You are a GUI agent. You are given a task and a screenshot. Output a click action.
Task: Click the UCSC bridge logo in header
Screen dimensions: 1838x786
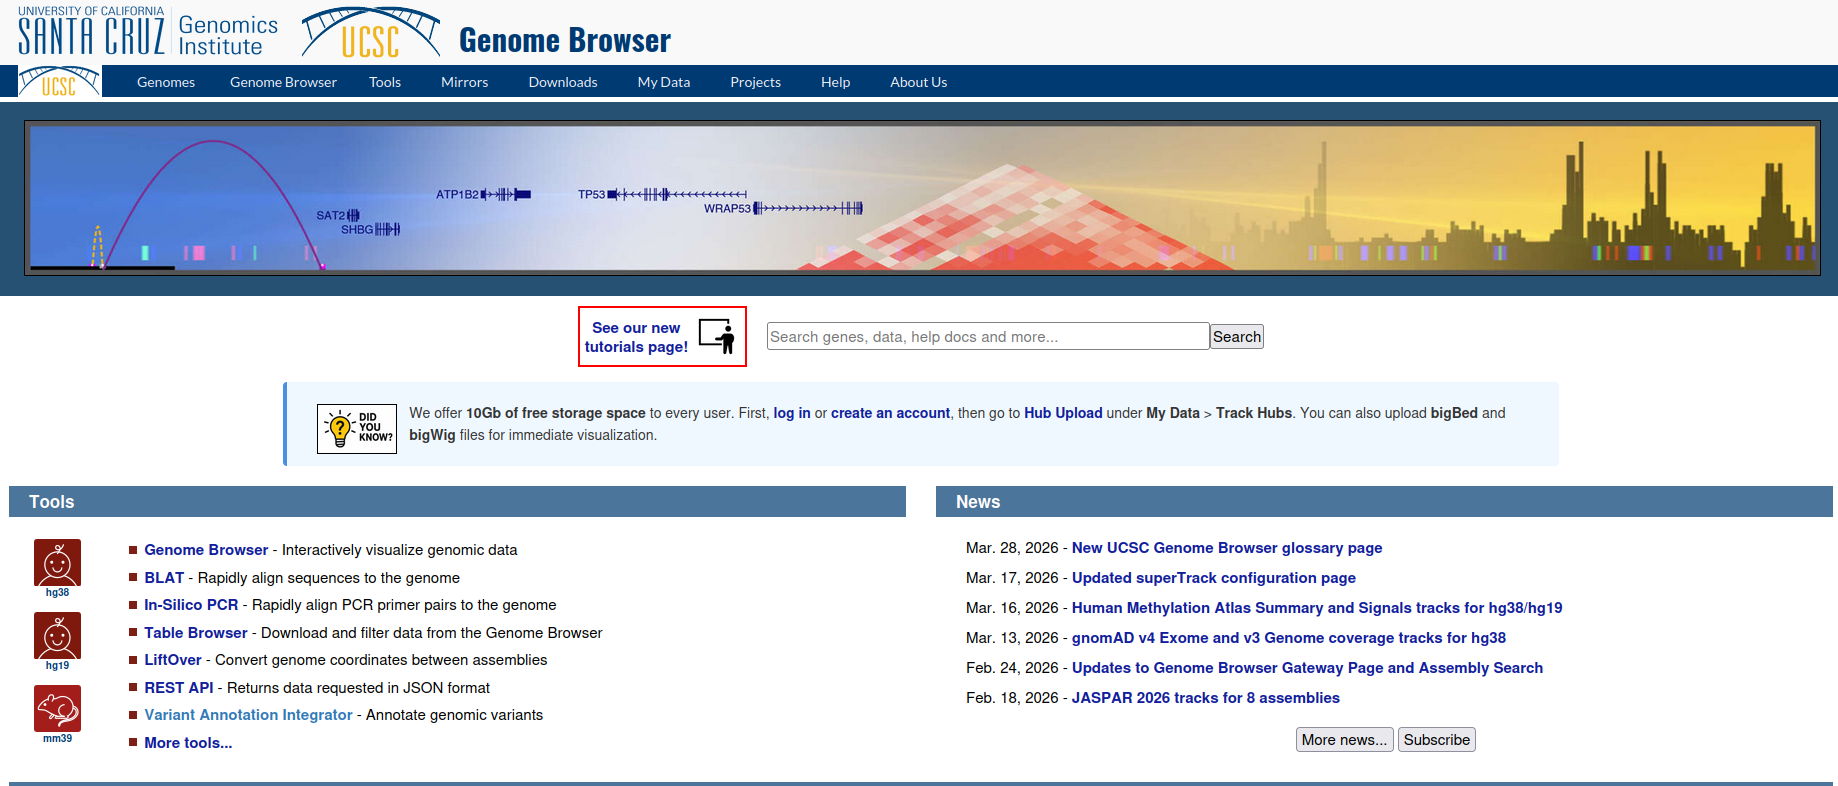pyautogui.click(x=371, y=33)
